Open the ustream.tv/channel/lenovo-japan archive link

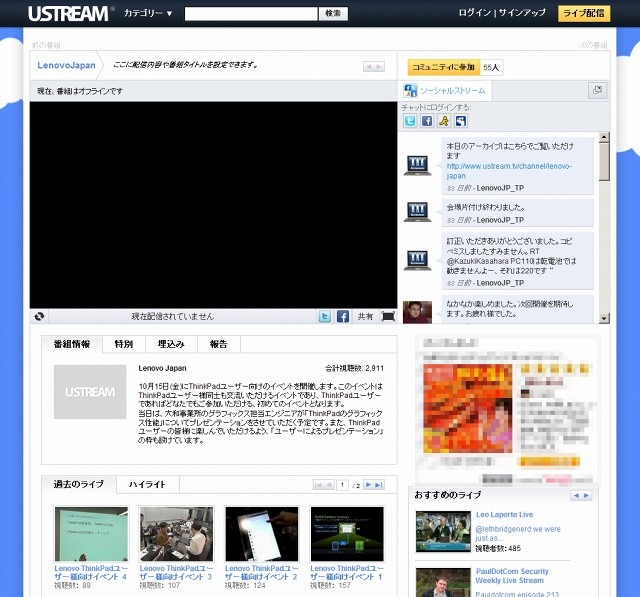point(509,171)
